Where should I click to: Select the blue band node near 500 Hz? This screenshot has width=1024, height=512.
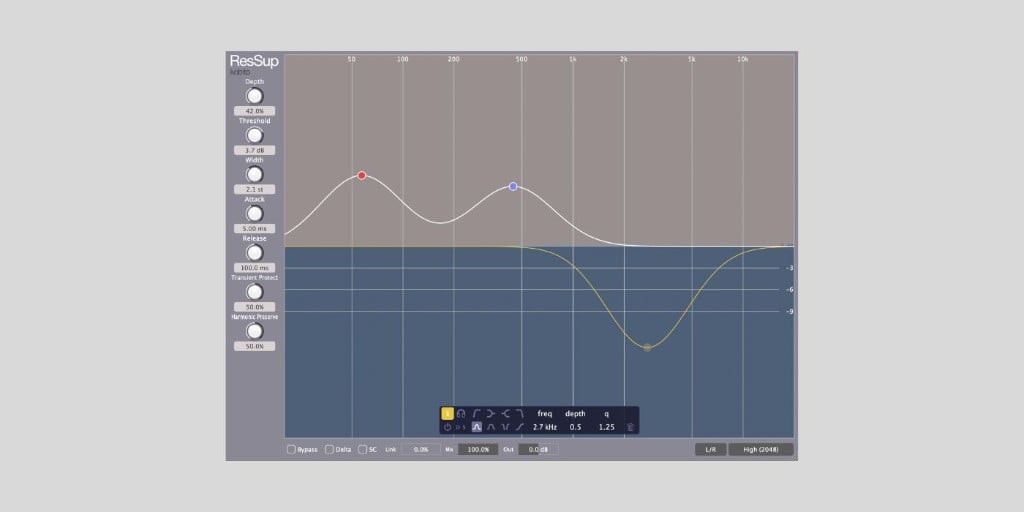(513, 186)
